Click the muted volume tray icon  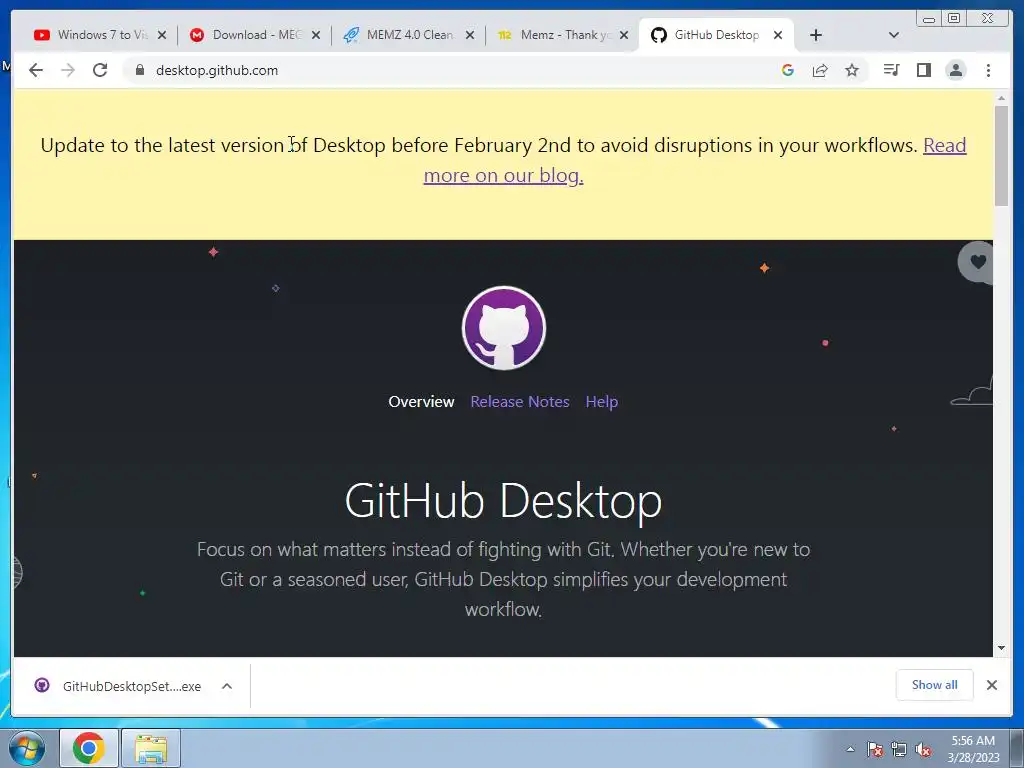[x=923, y=750]
